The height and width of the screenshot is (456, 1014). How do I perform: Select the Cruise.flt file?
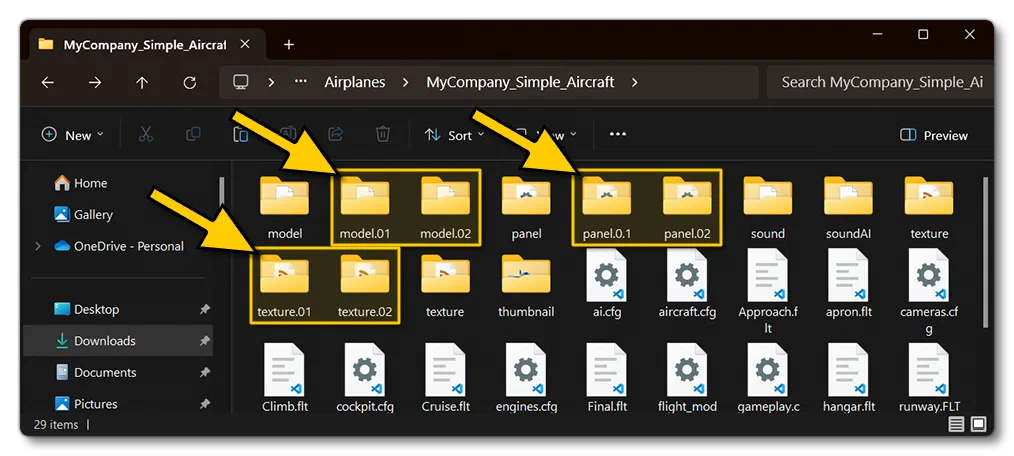click(x=445, y=378)
